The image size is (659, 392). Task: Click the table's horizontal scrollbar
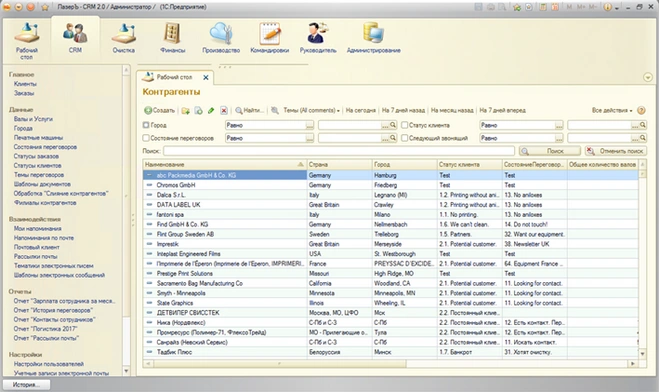point(279,363)
